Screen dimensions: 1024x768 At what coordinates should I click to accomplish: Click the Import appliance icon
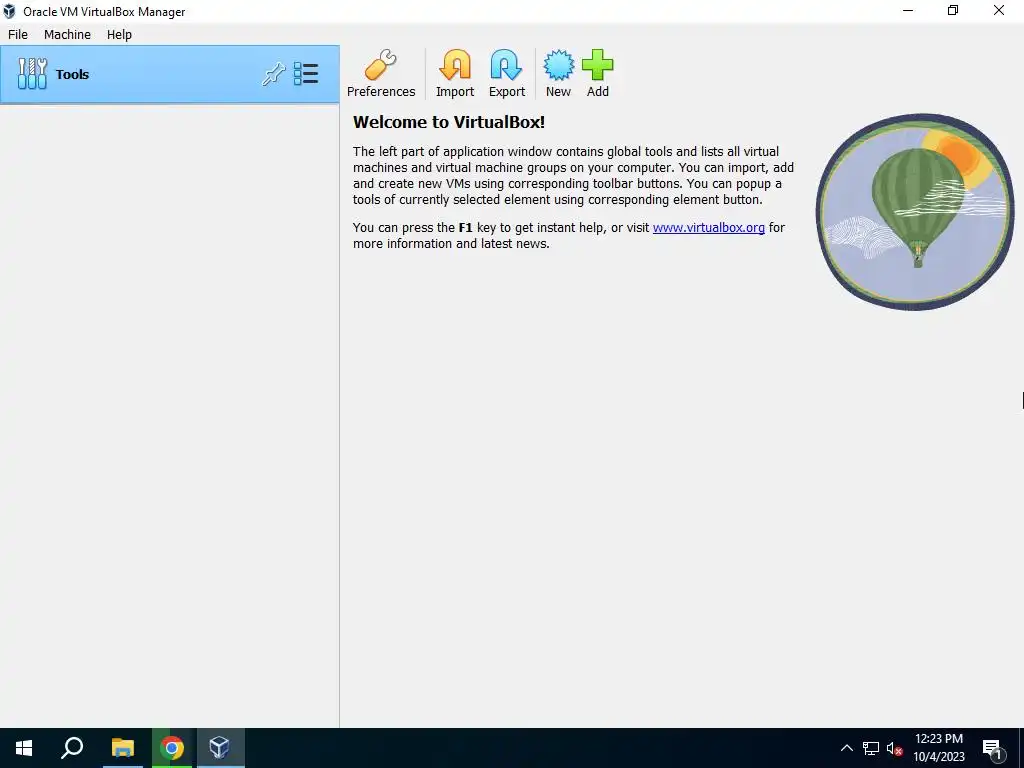[455, 74]
